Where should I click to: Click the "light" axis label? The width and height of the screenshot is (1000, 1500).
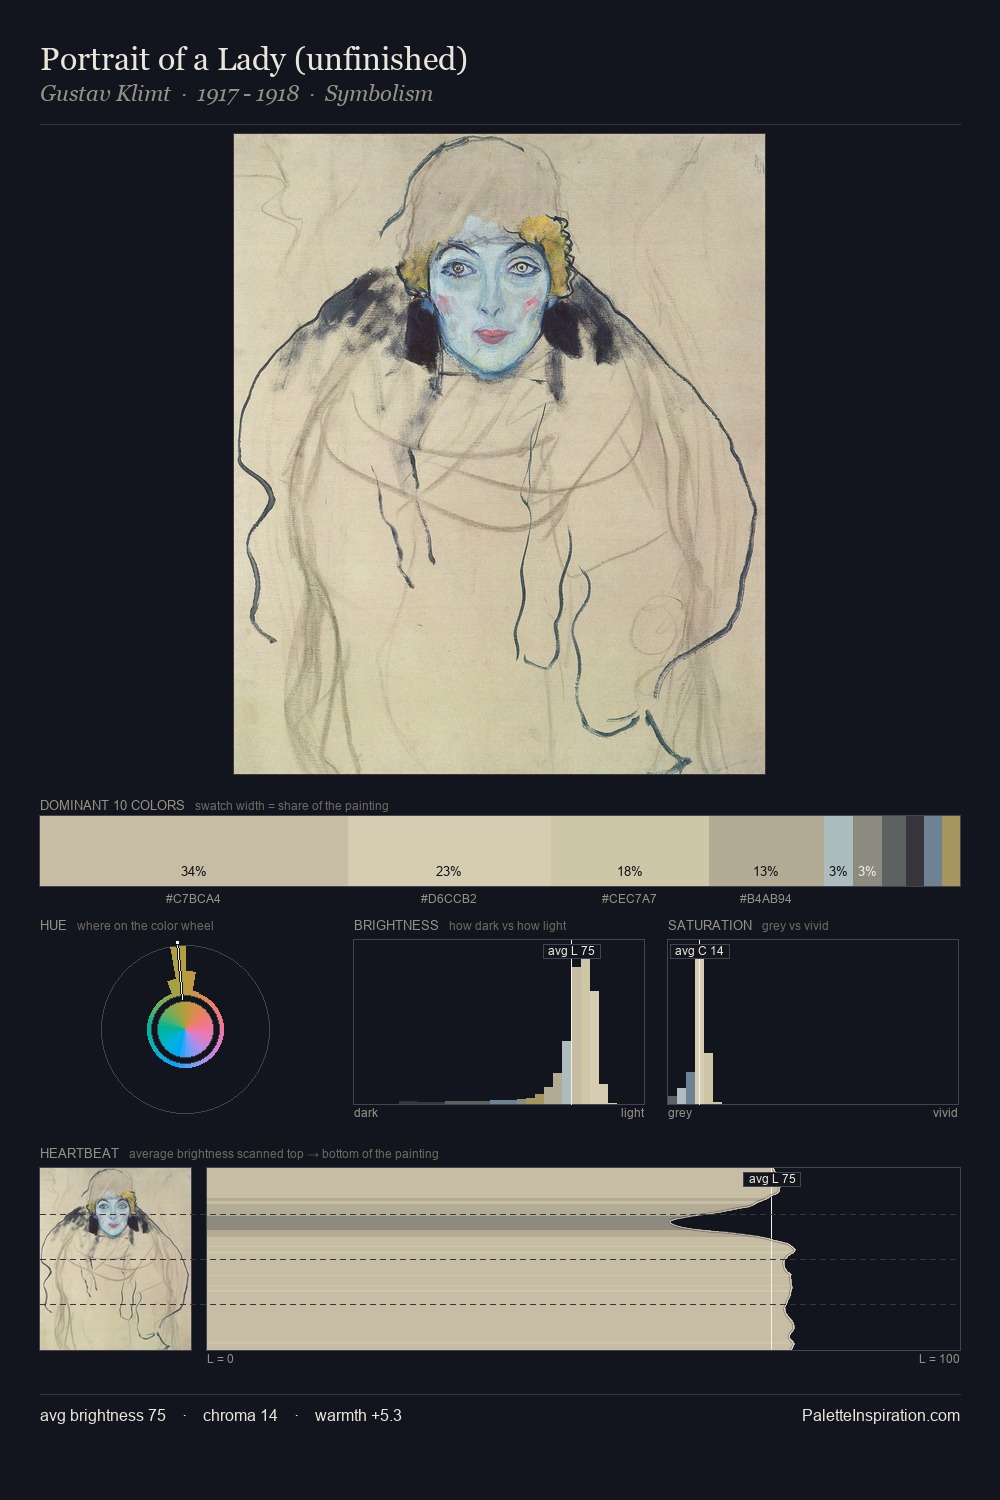point(633,1113)
